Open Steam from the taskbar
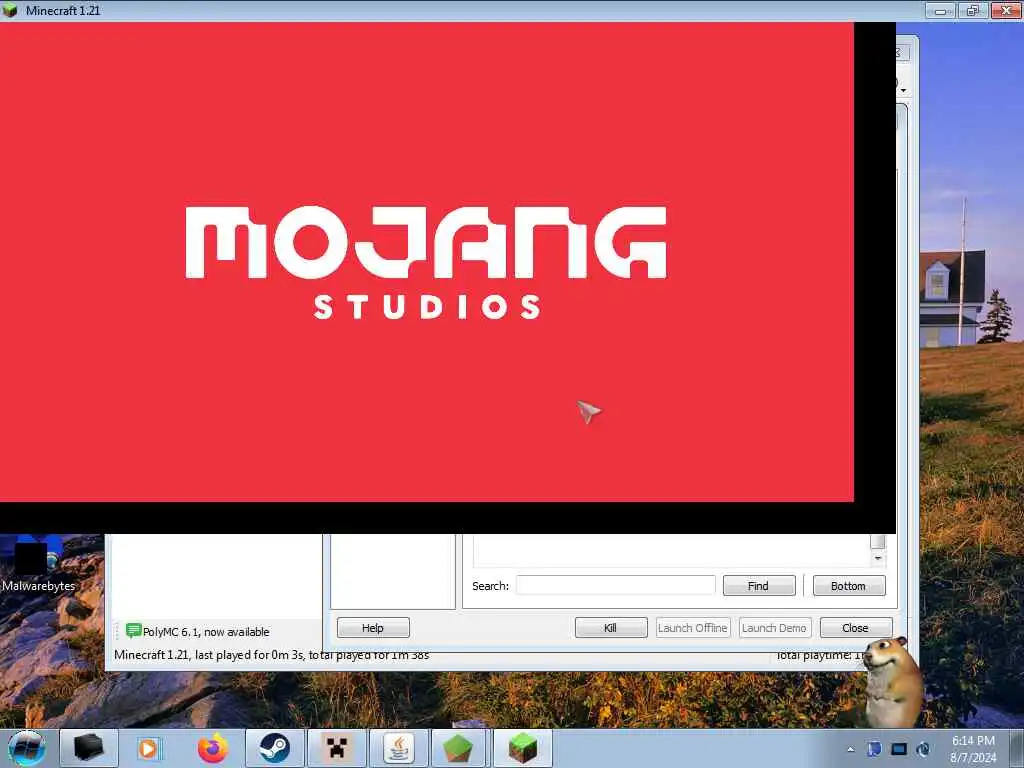The height and width of the screenshot is (768, 1024). click(274, 748)
